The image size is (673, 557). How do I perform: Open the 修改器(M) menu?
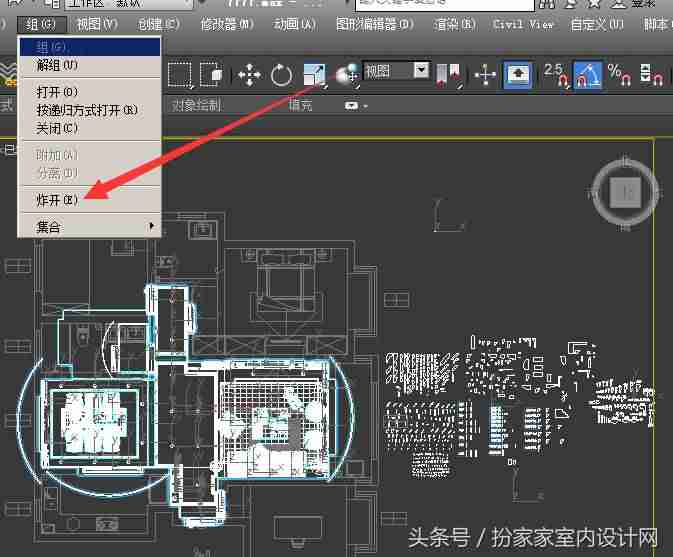click(227, 24)
